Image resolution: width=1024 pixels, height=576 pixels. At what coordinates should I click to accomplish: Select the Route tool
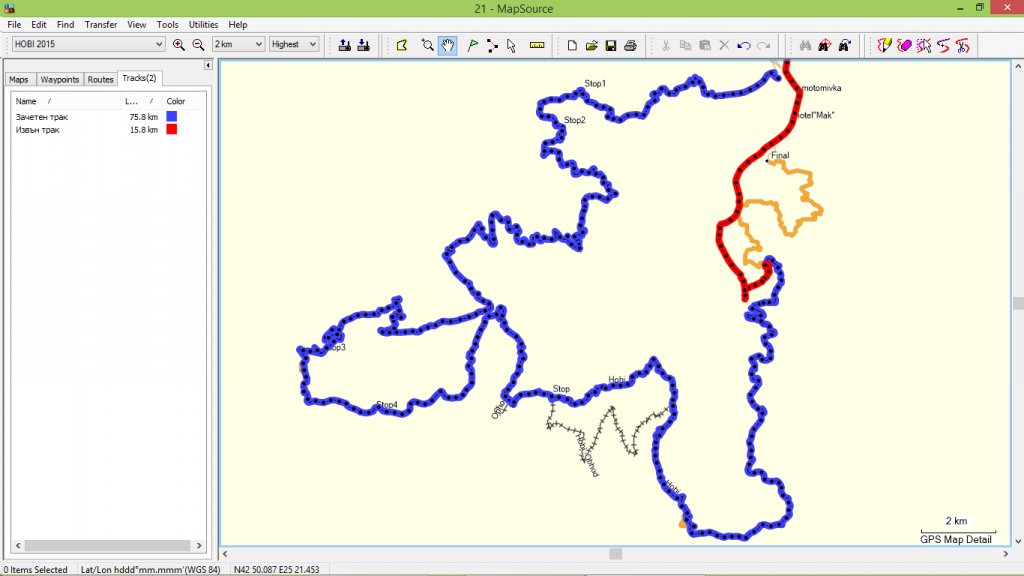pos(492,45)
